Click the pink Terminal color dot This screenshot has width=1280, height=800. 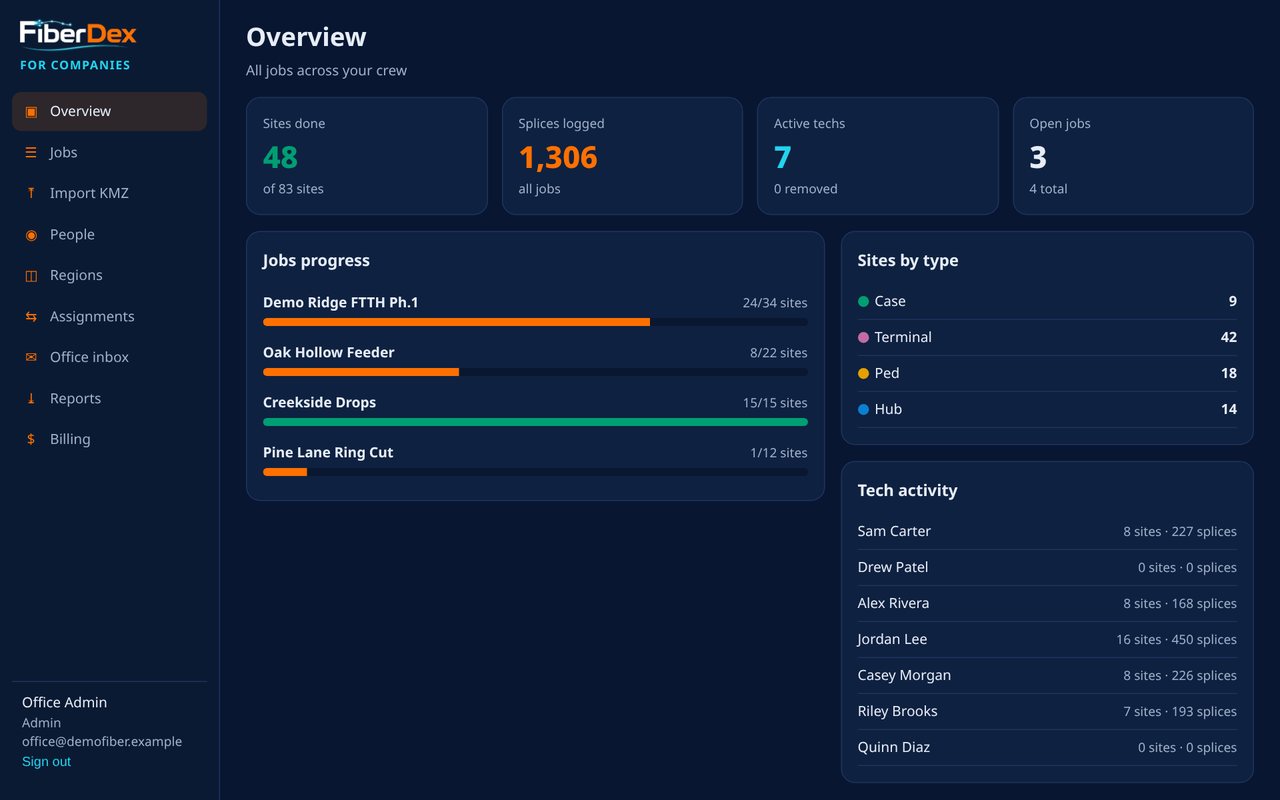[x=864, y=338]
